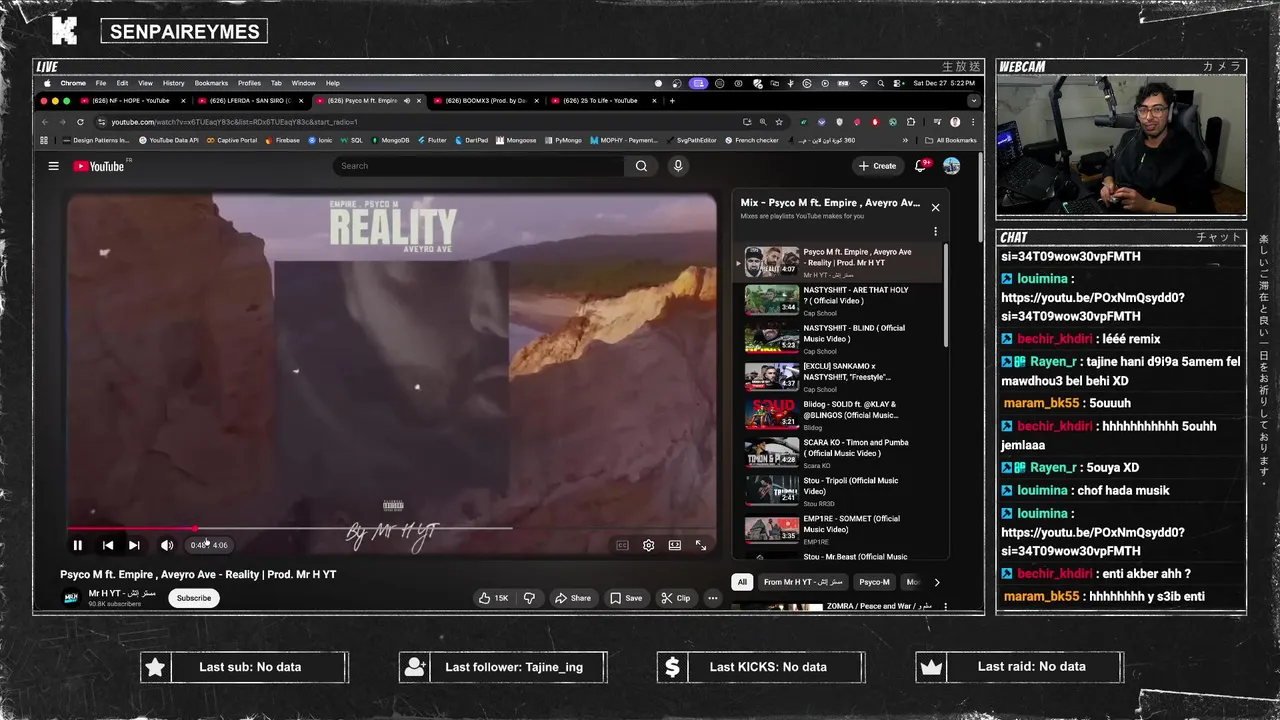This screenshot has height=720, width=1280.
Task: Open YouTube notifications bell
Action: coord(921,166)
